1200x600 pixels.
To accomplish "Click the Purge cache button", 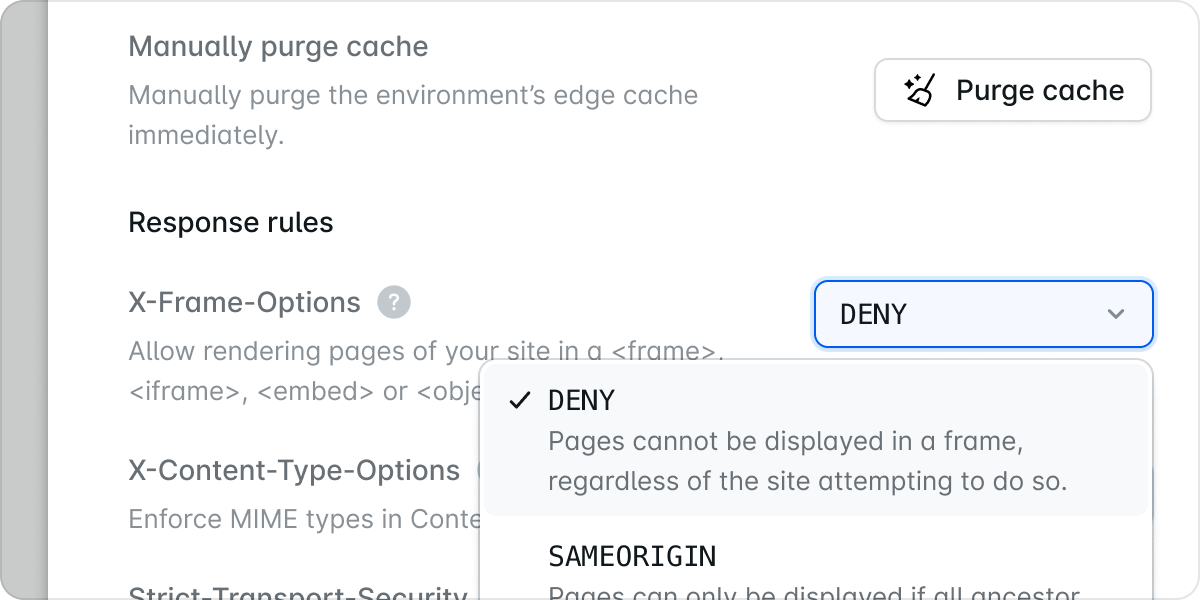I will 1013,91.
